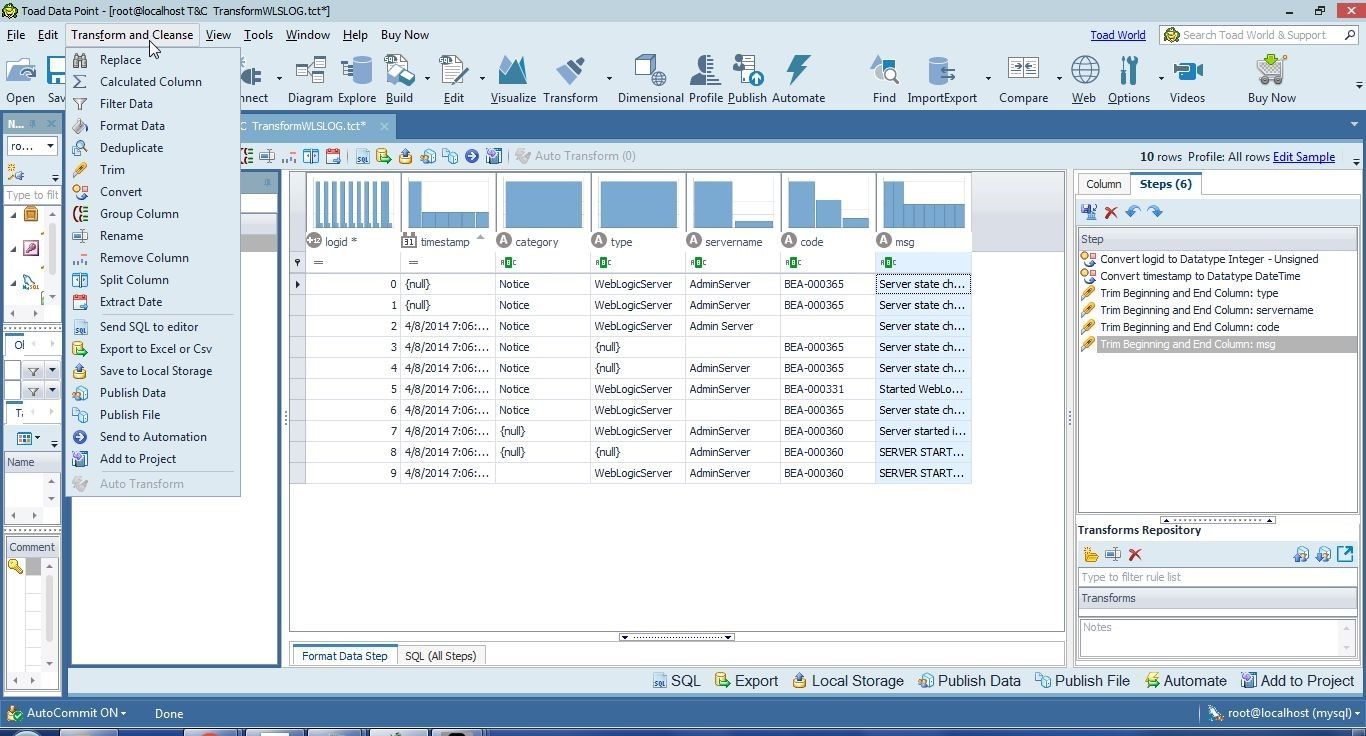Click the upload transform icon in Transforms Repository
1366x736 pixels.
1301,554
